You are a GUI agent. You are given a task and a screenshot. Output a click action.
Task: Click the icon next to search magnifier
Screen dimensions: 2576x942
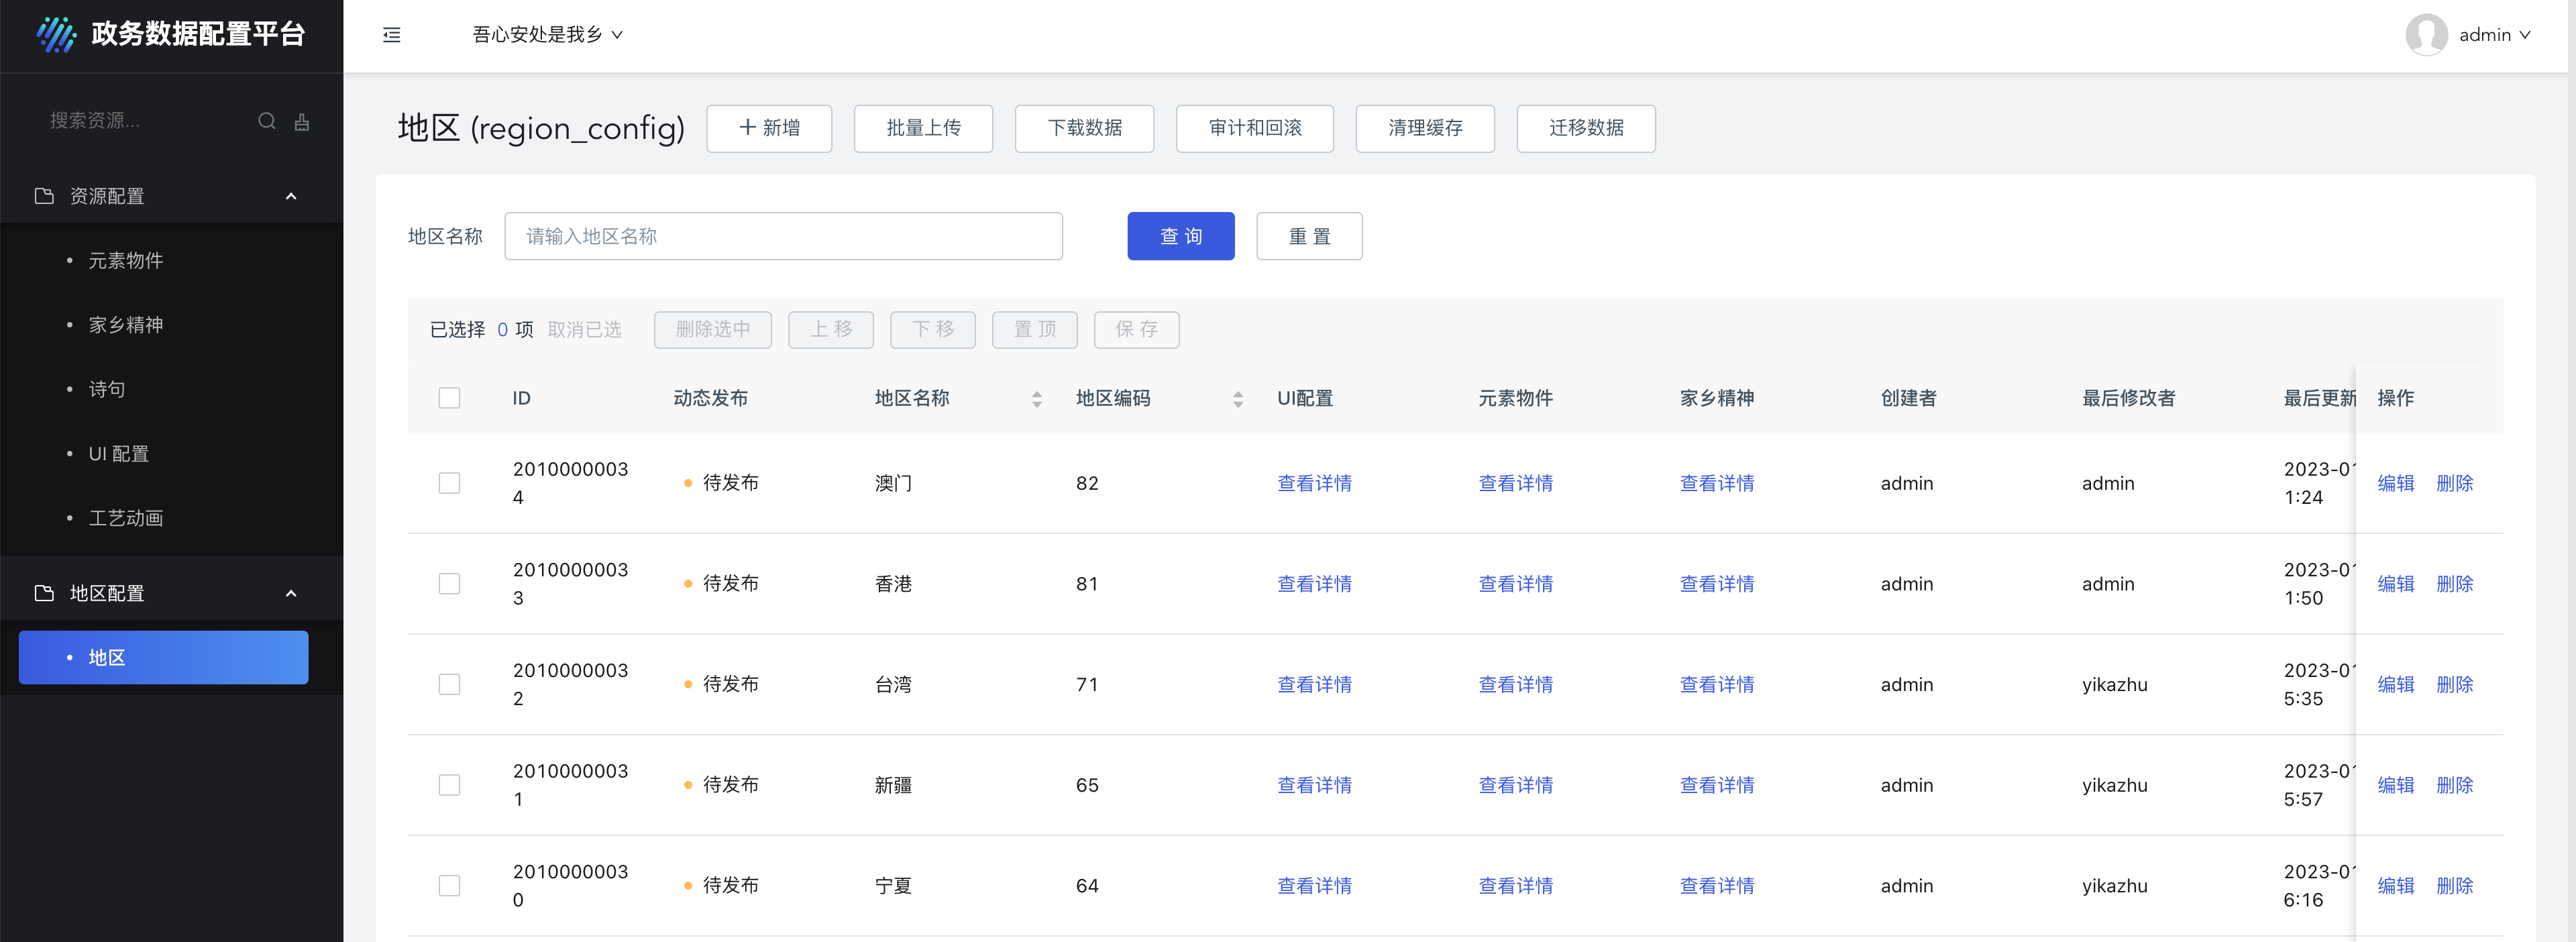pyautogui.click(x=302, y=121)
